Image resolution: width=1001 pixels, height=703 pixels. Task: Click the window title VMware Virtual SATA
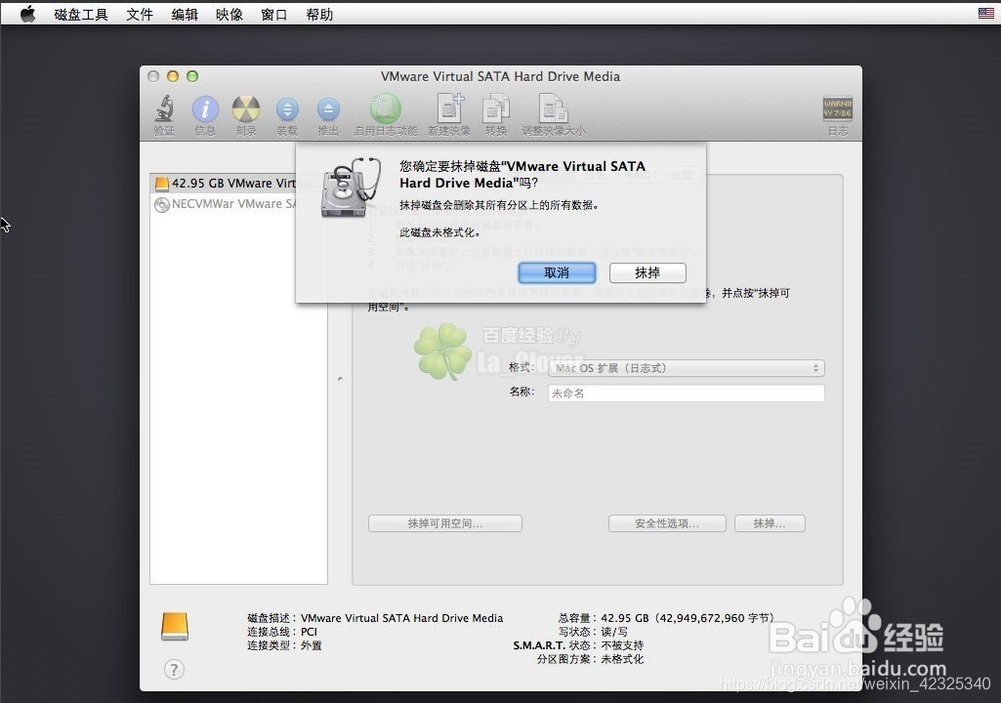(x=500, y=77)
